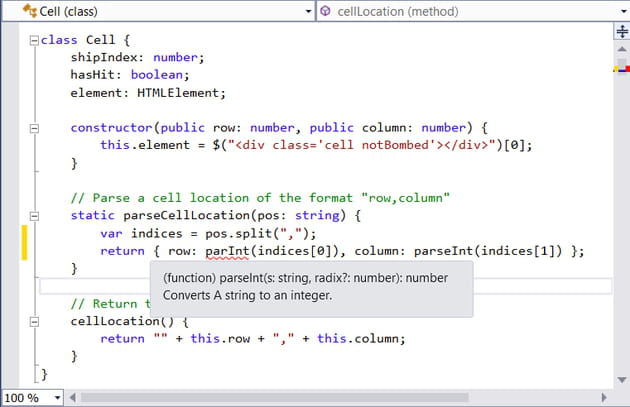Click the horizontal scrollbar right arrow

(604, 398)
